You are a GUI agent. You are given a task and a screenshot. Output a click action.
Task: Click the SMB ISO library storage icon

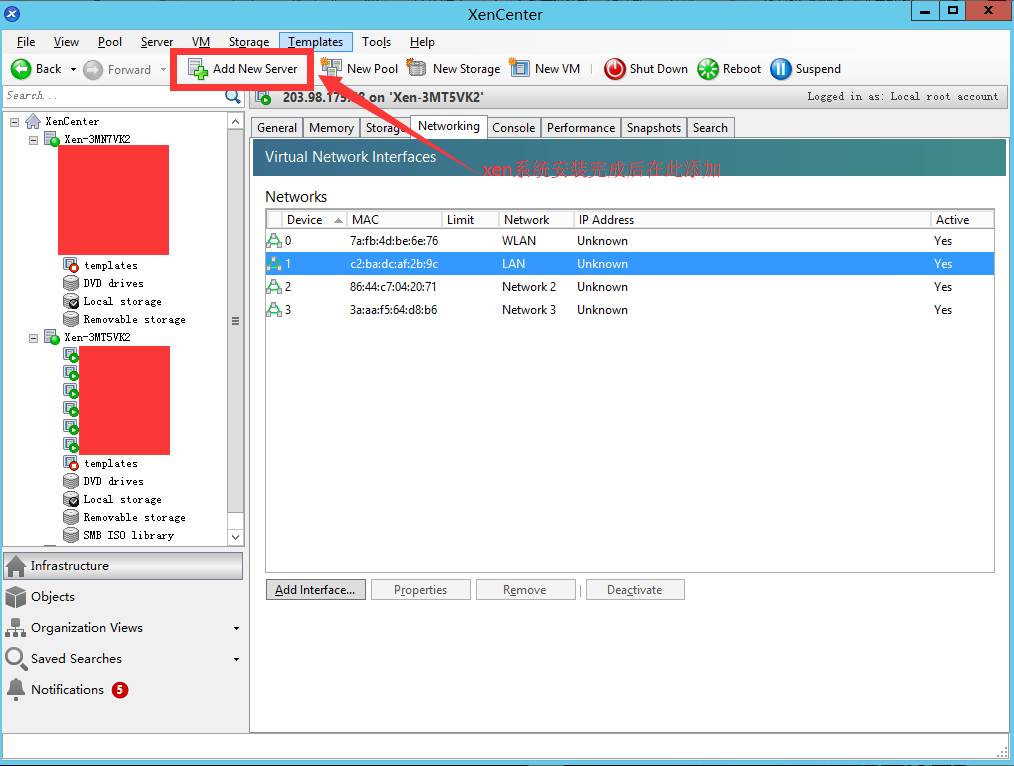pos(71,535)
